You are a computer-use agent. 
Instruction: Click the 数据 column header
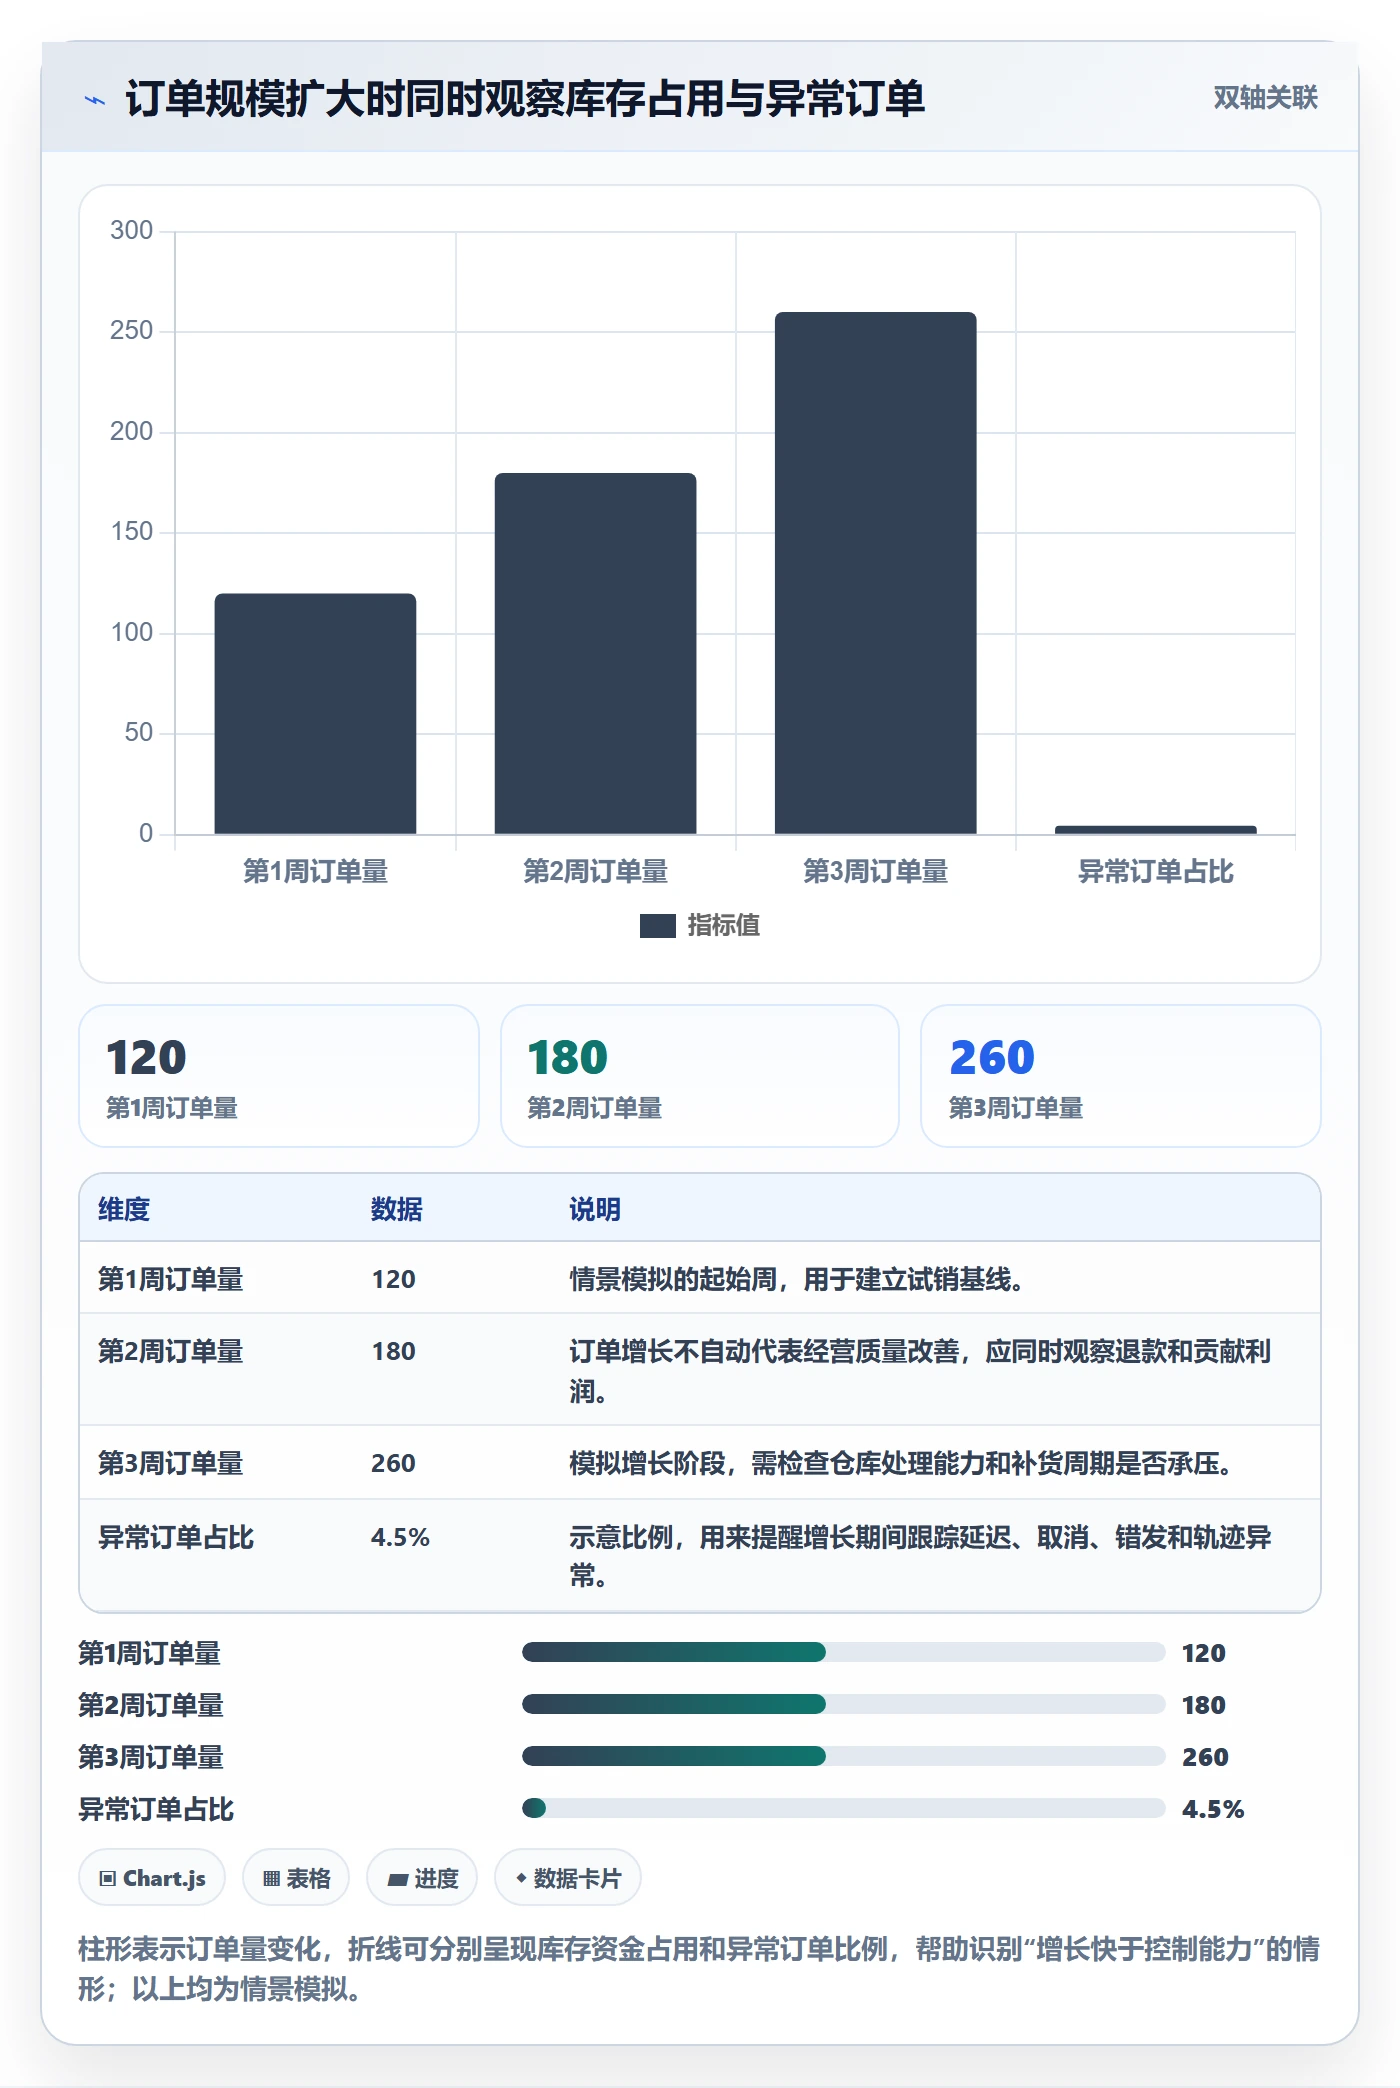396,1209
